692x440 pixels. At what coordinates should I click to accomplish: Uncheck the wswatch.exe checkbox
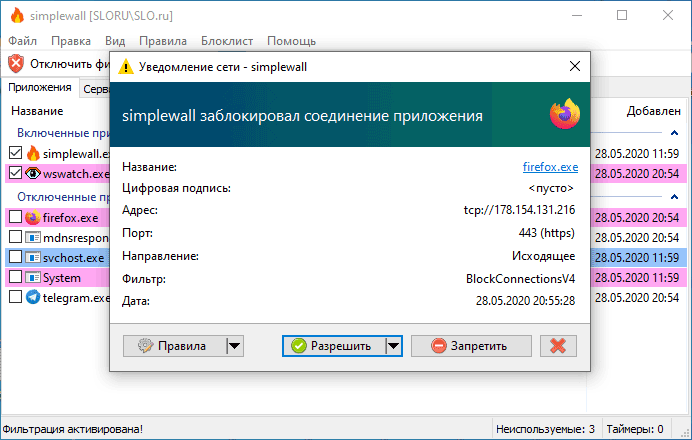pos(15,173)
